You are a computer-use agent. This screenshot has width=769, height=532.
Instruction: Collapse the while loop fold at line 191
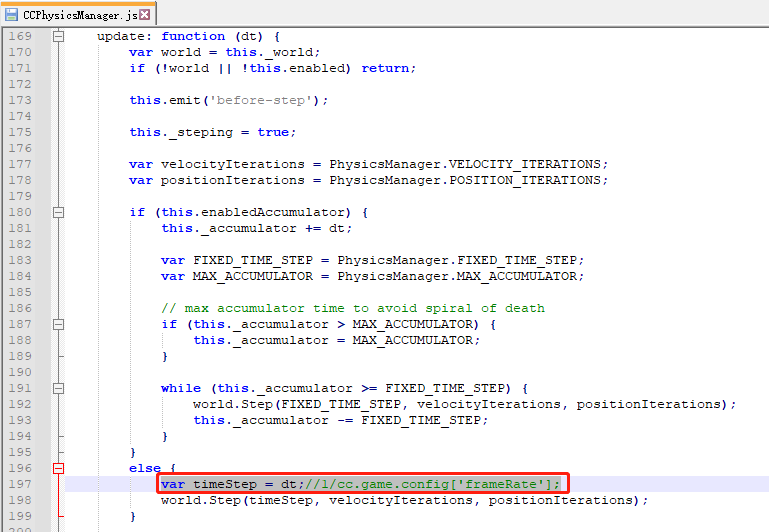coord(58,388)
